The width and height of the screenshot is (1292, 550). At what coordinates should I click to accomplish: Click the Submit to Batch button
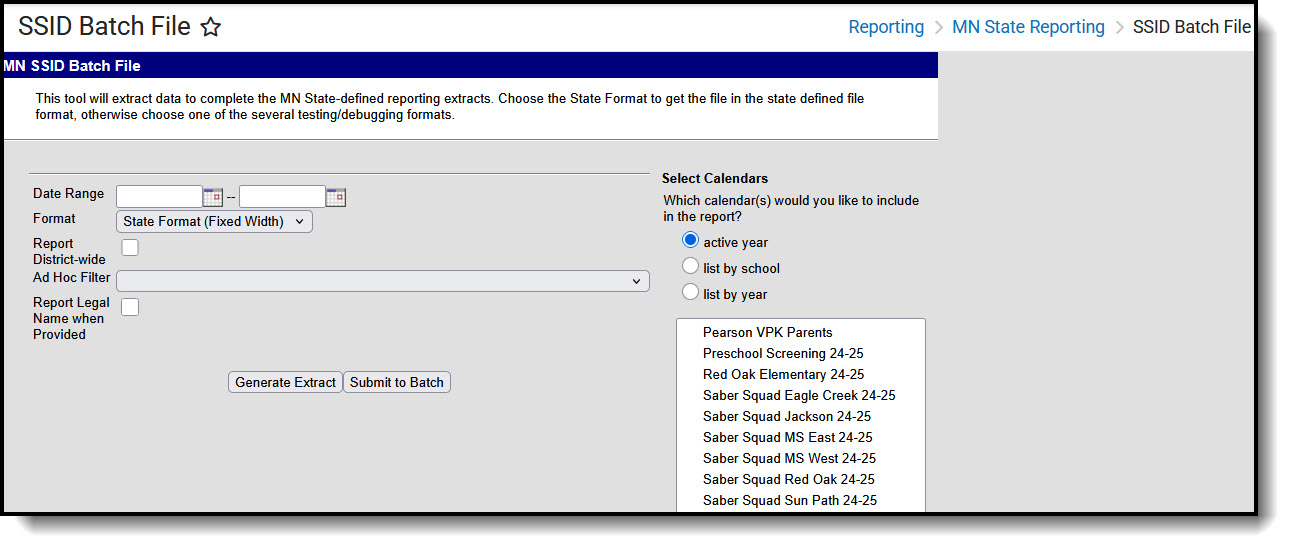point(397,382)
